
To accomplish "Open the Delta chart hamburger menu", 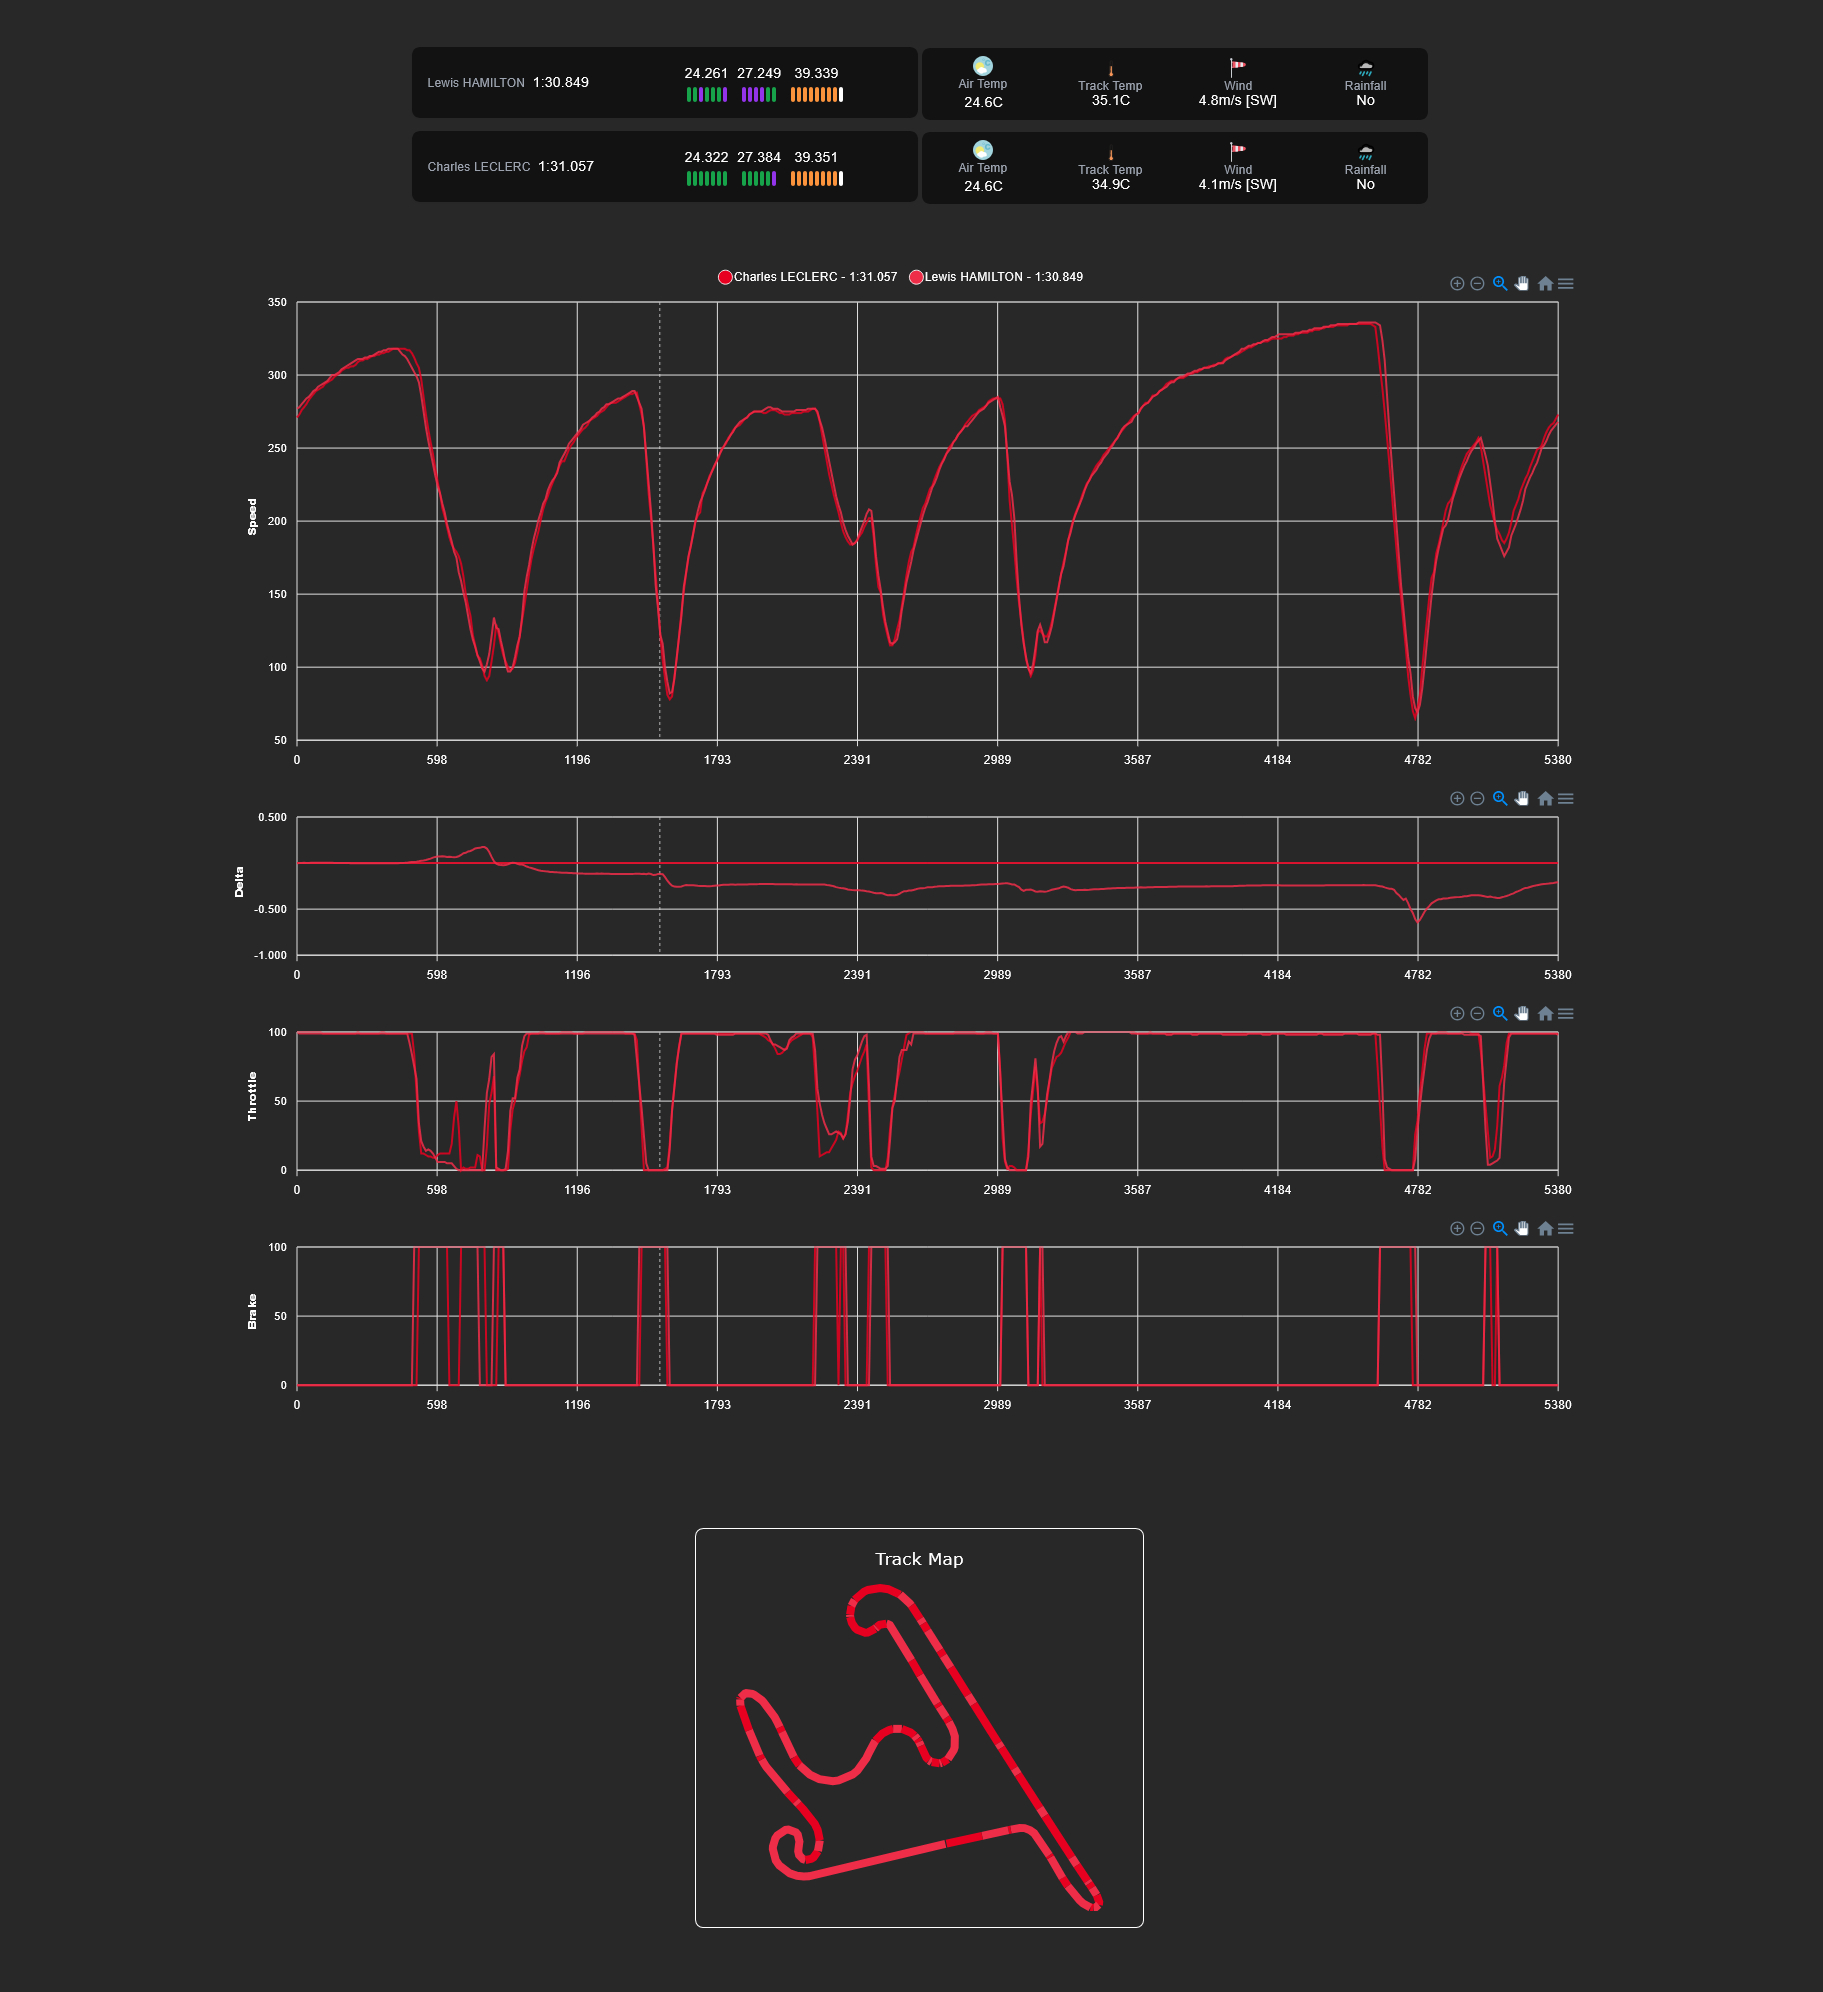I will coord(1566,799).
